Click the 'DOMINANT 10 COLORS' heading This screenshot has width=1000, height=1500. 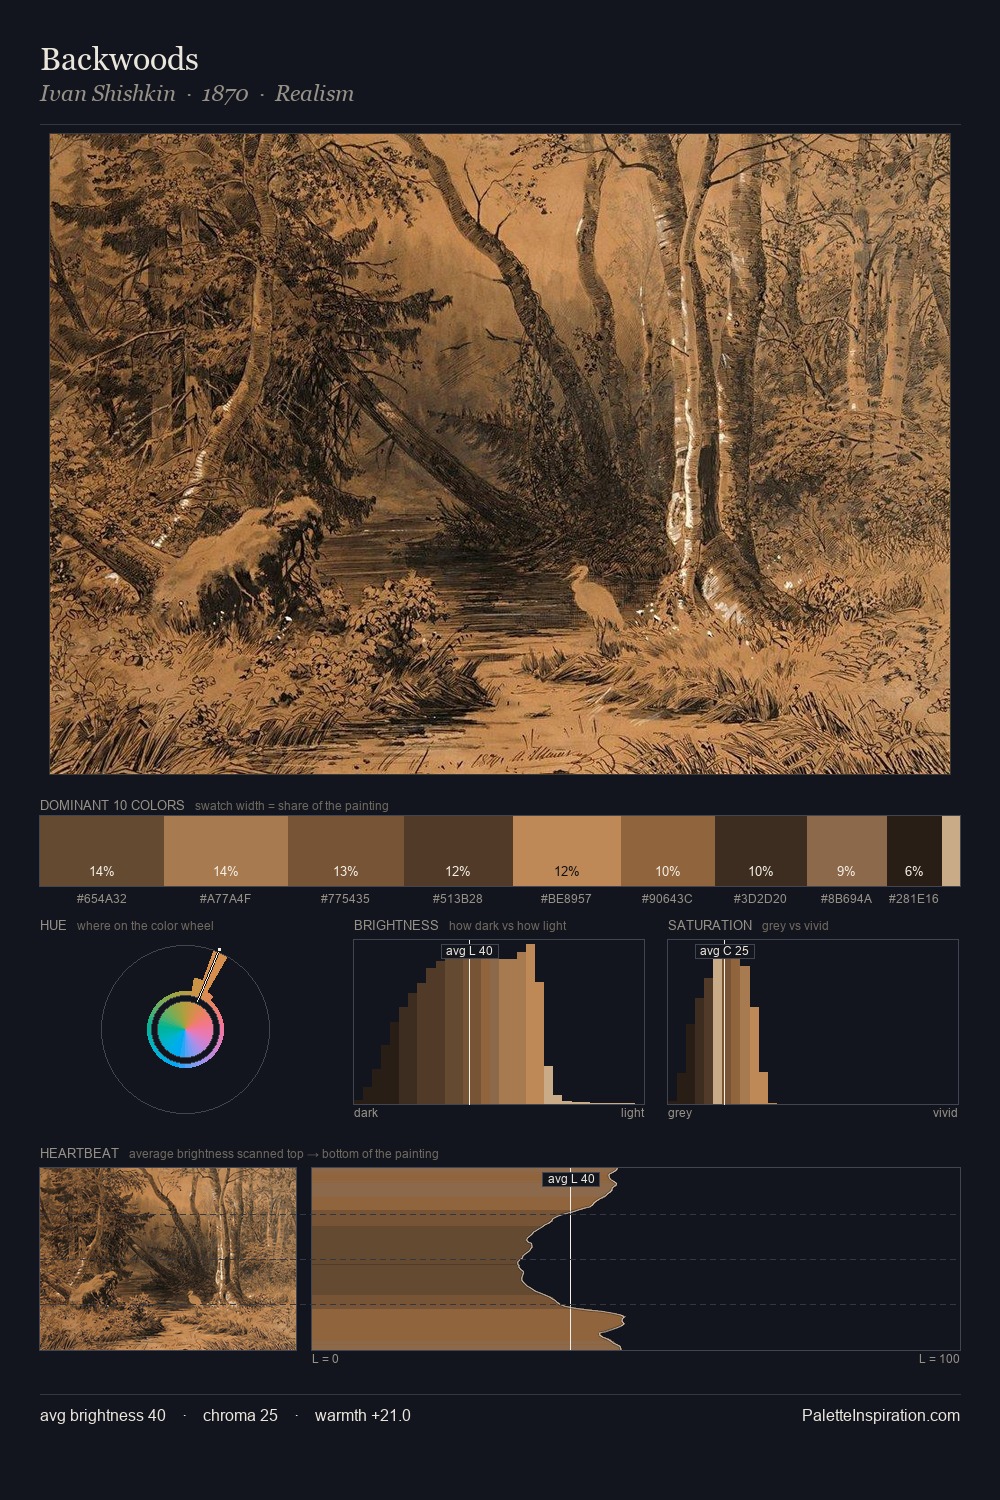coord(112,805)
